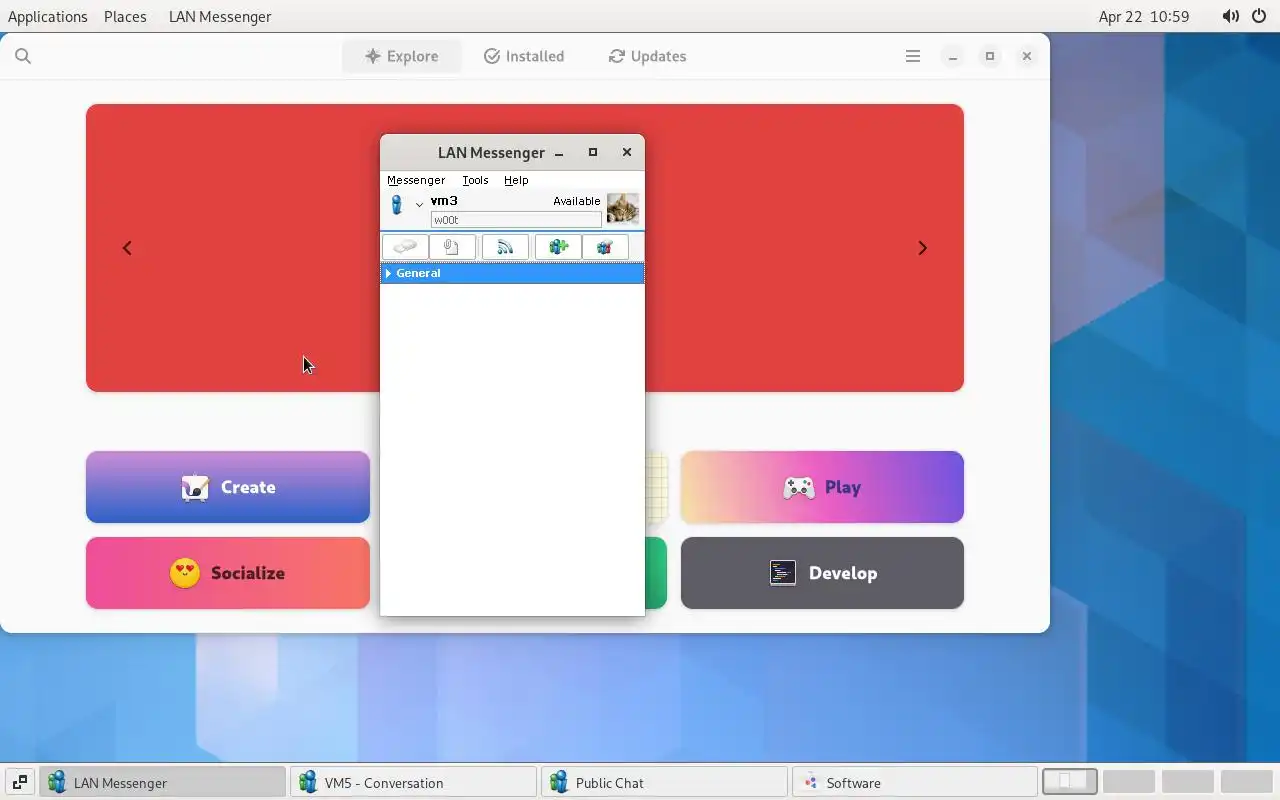Open the public chat group icon
The image size is (1280, 800).
tap(605, 247)
